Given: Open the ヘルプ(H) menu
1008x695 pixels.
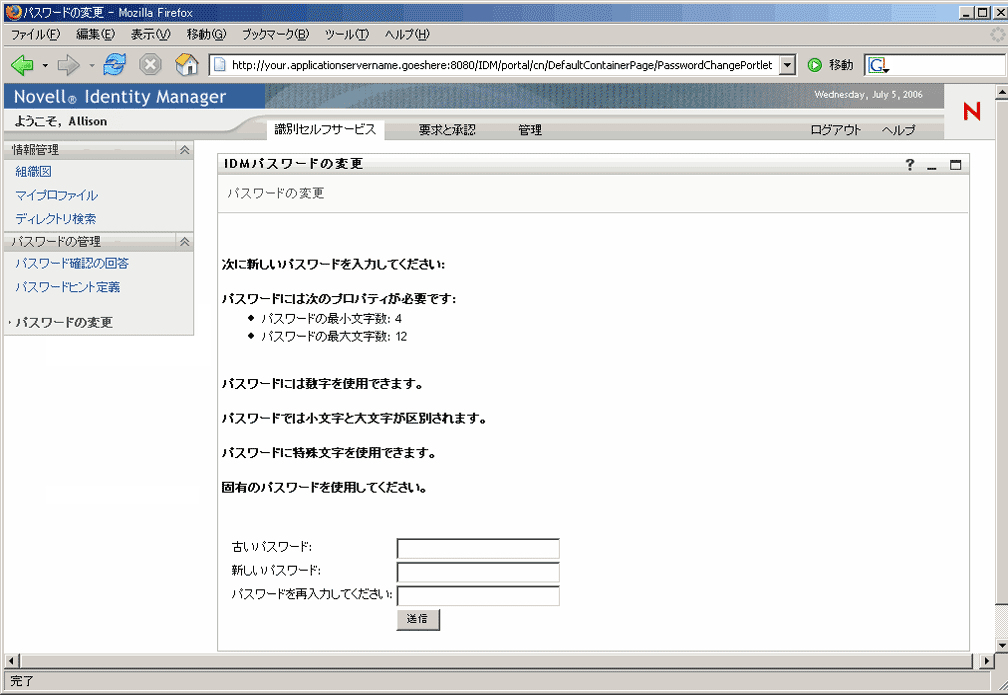Looking at the screenshot, I should click(x=407, y=35).
